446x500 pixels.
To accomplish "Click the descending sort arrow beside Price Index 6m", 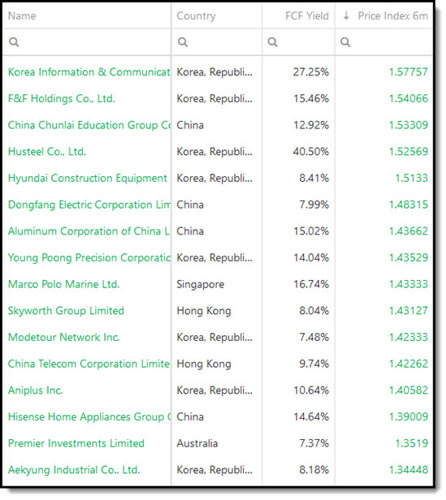I will coord(346,15).
